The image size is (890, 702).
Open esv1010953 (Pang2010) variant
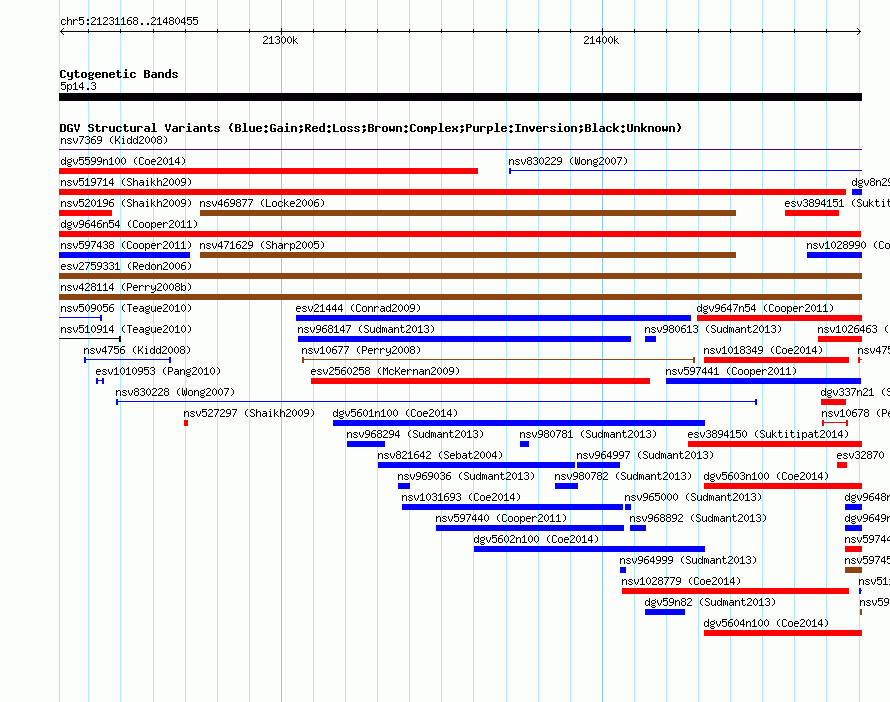[x=158, y=371]
